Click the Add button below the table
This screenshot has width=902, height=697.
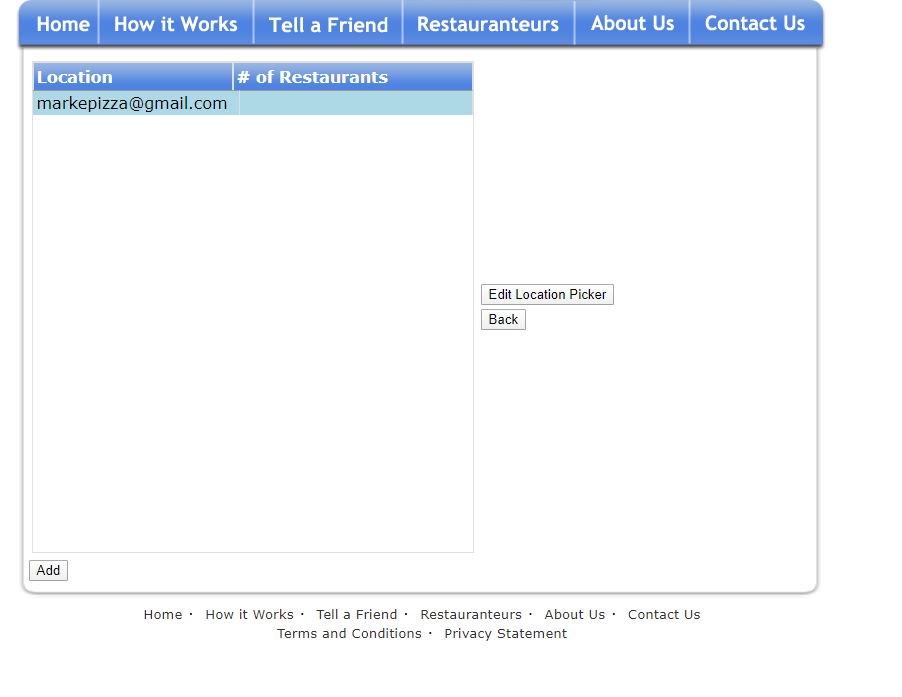(x=48, y=570)
